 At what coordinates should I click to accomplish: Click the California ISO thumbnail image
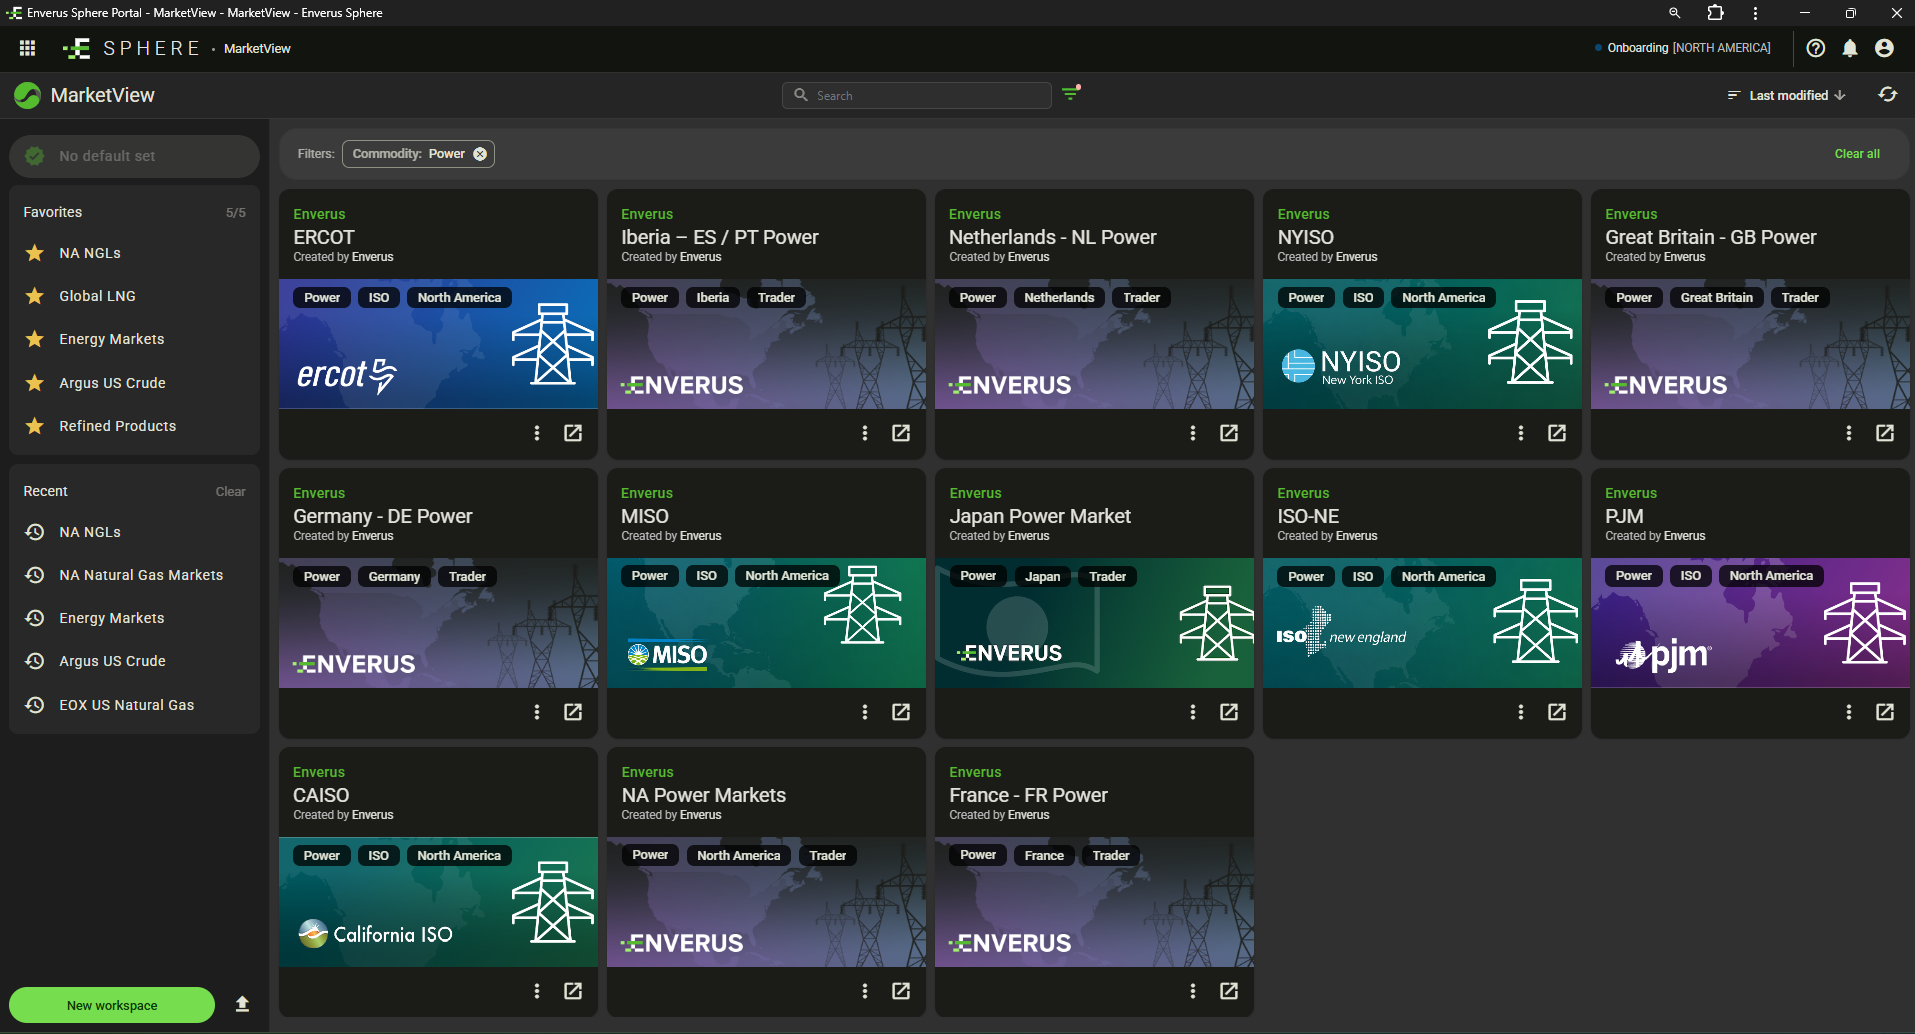click(x=438, y=902)
